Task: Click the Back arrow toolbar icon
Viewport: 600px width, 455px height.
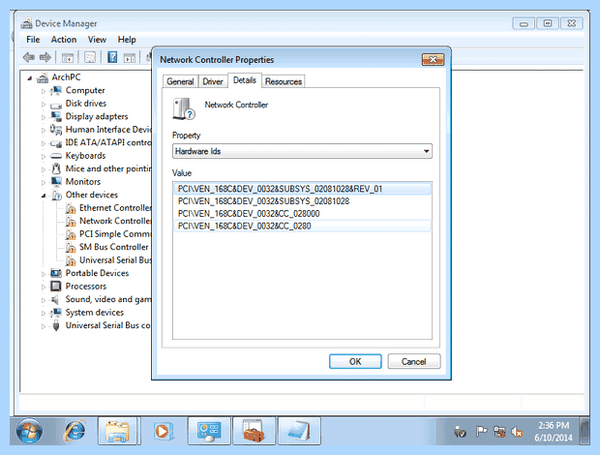Action: pos(29,57)
